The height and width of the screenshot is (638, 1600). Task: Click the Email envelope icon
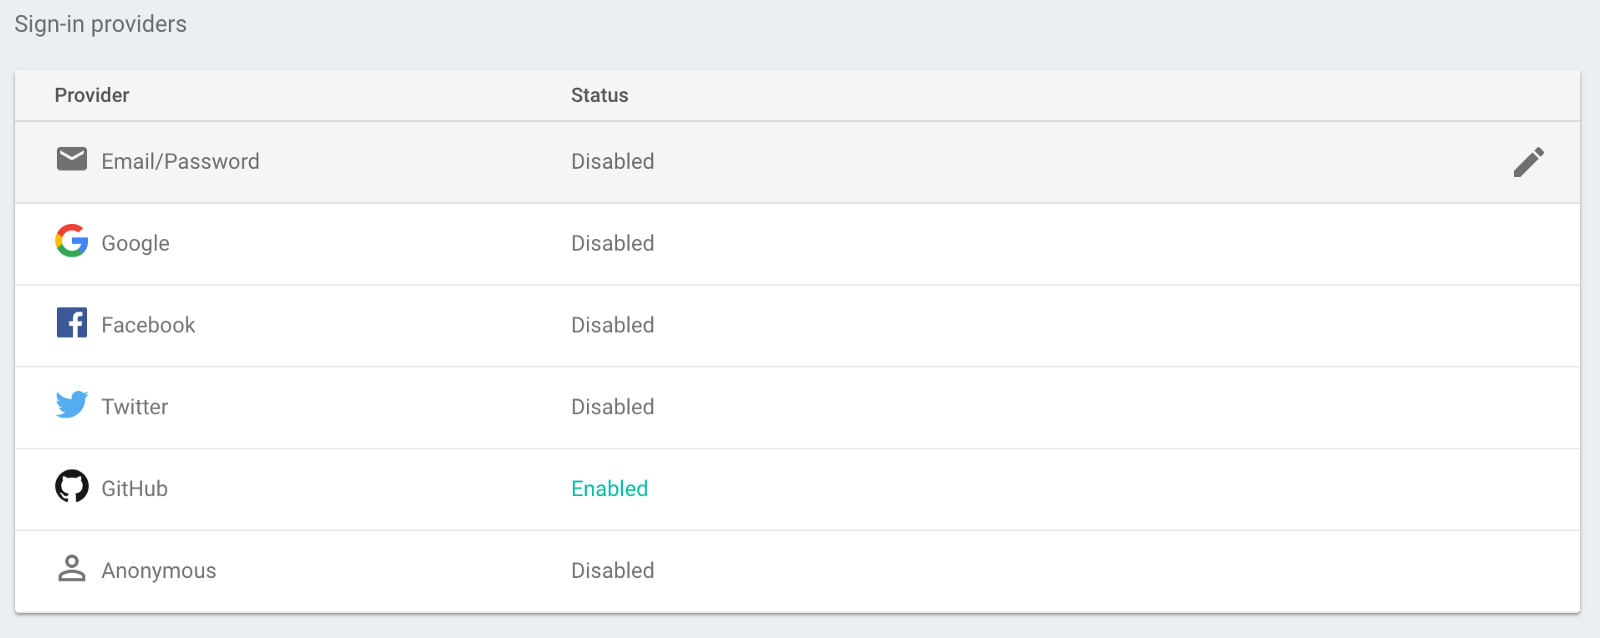click(x=72, y=159)
